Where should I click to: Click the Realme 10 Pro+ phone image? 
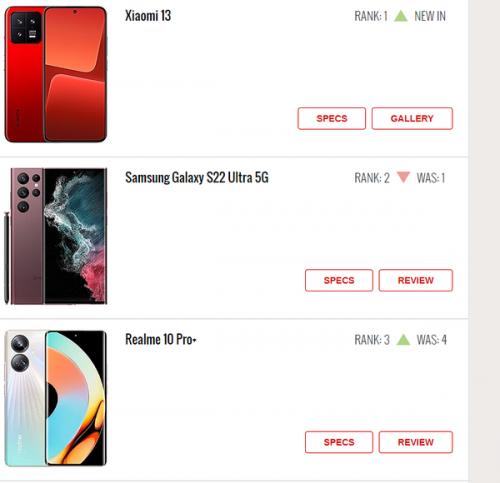pyautogui.click(x=56, y=398)
